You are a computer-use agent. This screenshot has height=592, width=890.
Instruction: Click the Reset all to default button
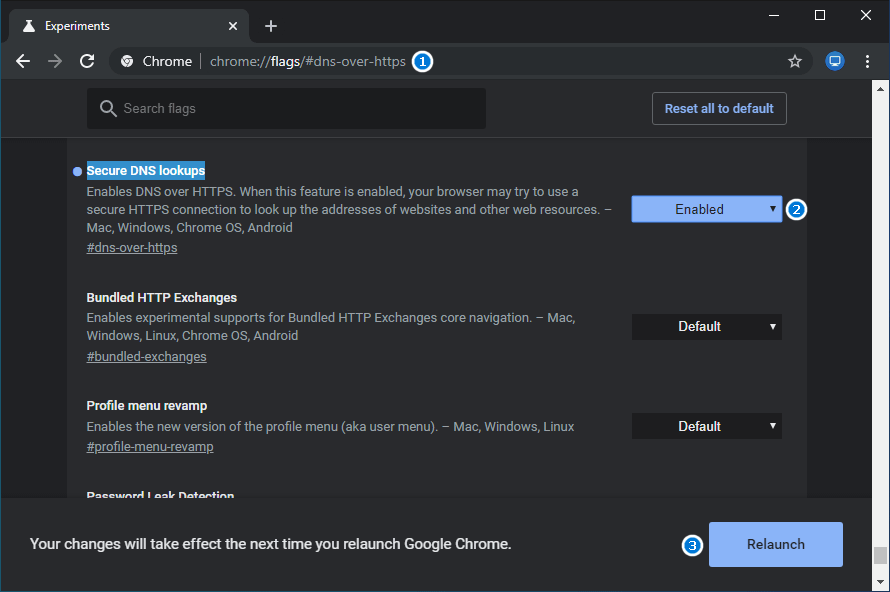tap(719, 108)
